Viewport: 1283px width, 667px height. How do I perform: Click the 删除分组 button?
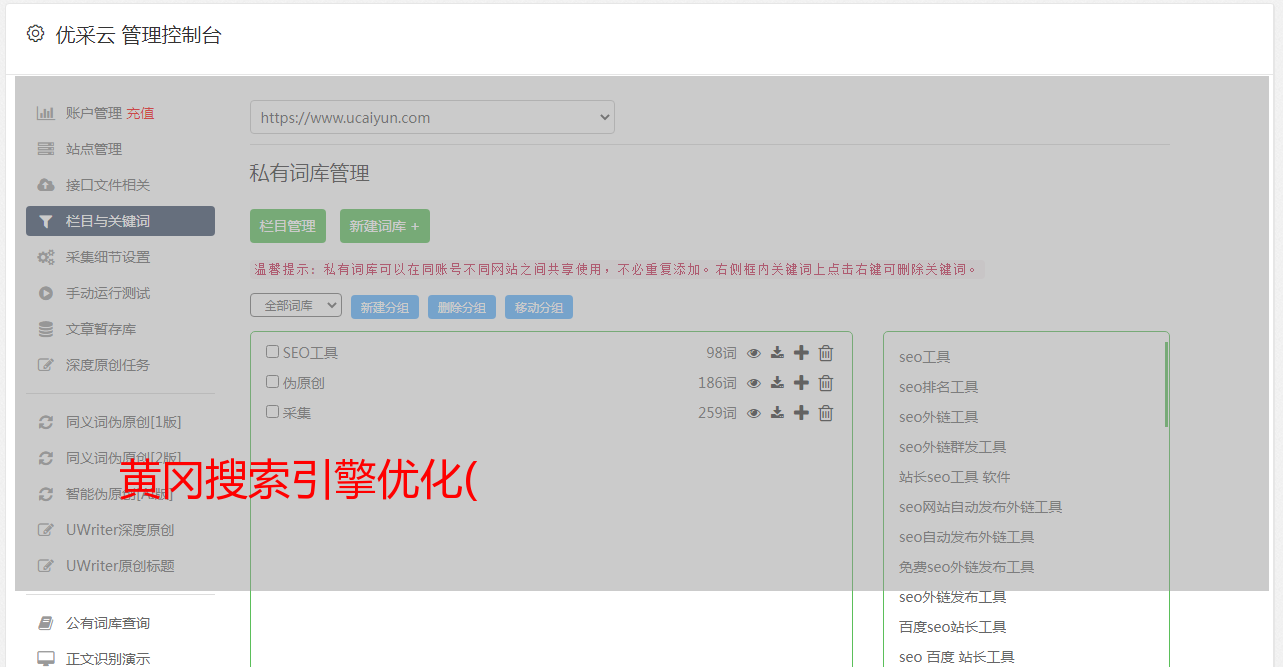click(462, 307)
